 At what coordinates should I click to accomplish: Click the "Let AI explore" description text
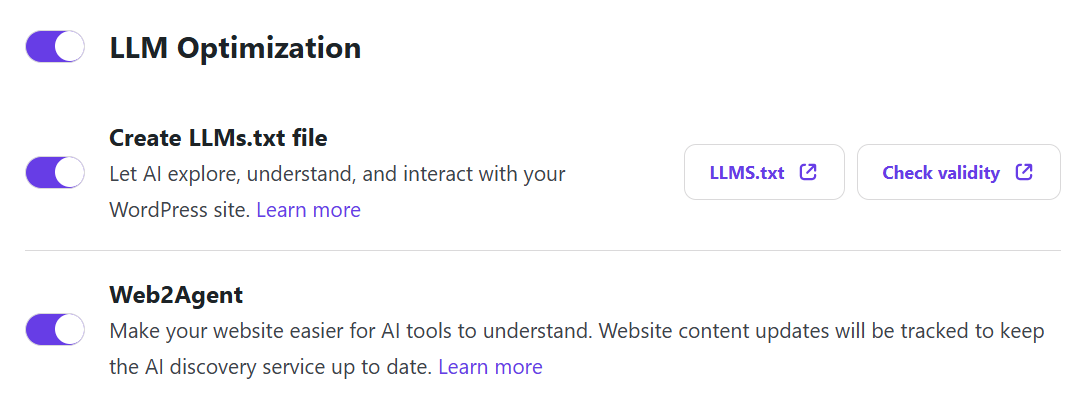pyautogui.click(x=337, y=174)
